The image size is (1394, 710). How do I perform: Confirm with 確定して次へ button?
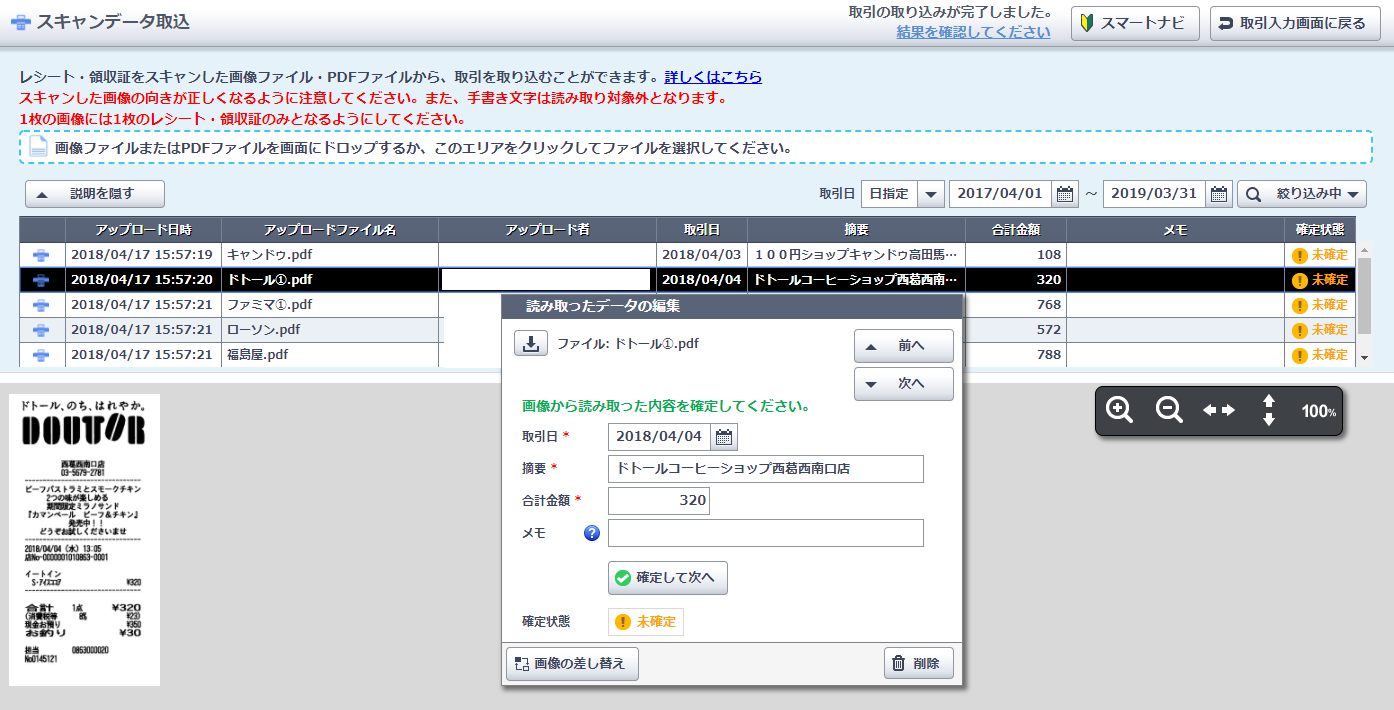pos(668,578)
